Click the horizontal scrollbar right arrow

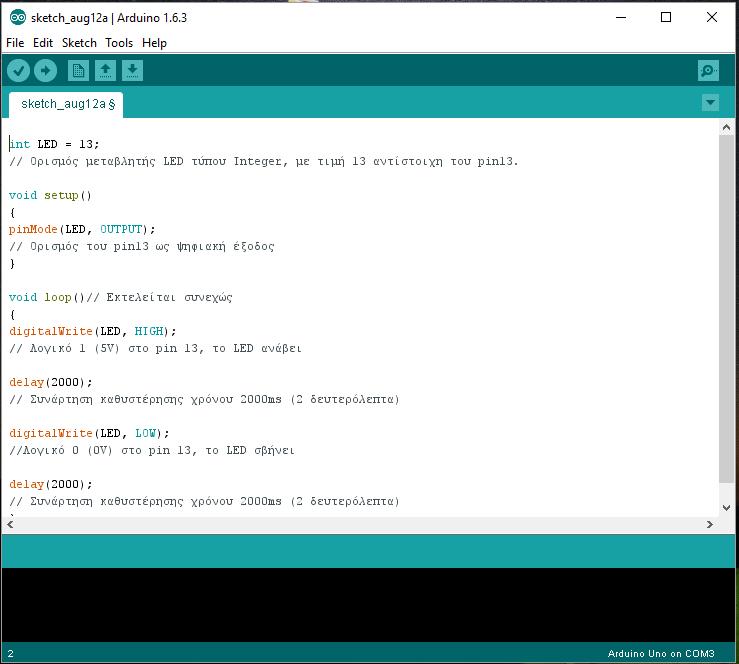pos(710,524)
